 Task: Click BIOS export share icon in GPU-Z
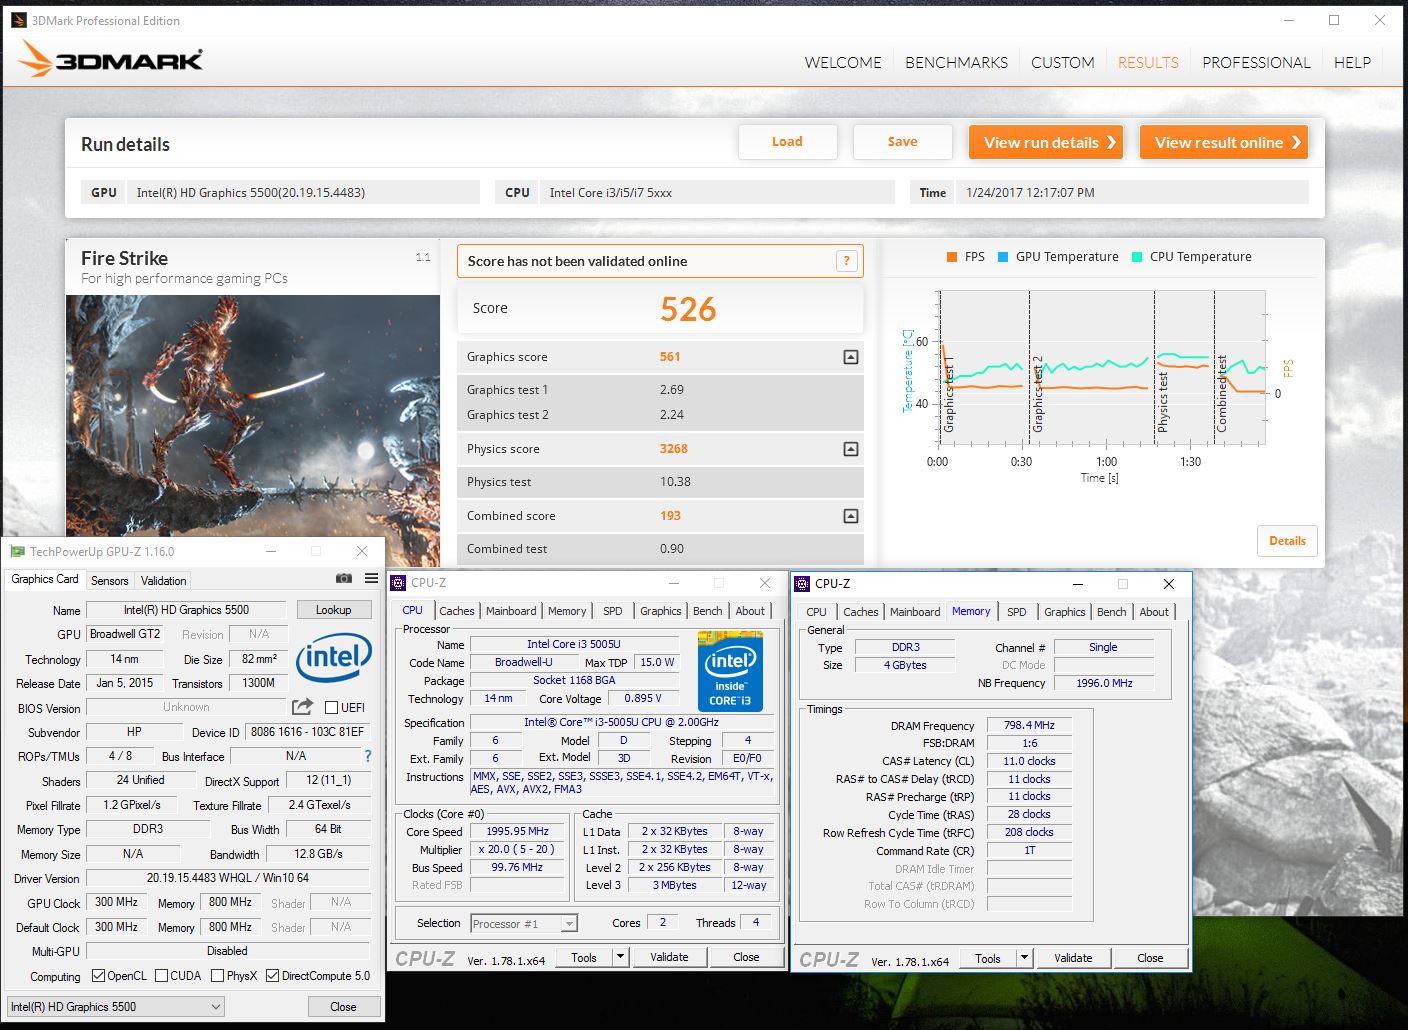[303, 707]
